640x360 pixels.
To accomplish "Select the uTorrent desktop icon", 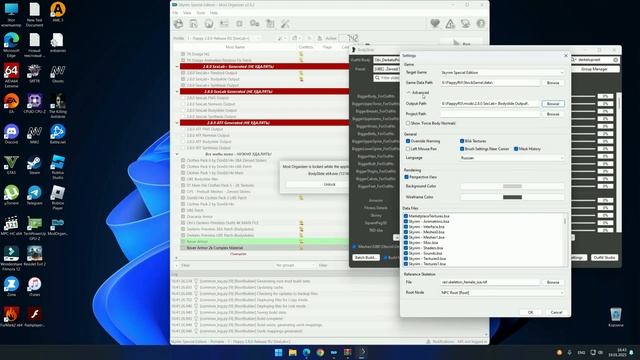I will (11, 196).
